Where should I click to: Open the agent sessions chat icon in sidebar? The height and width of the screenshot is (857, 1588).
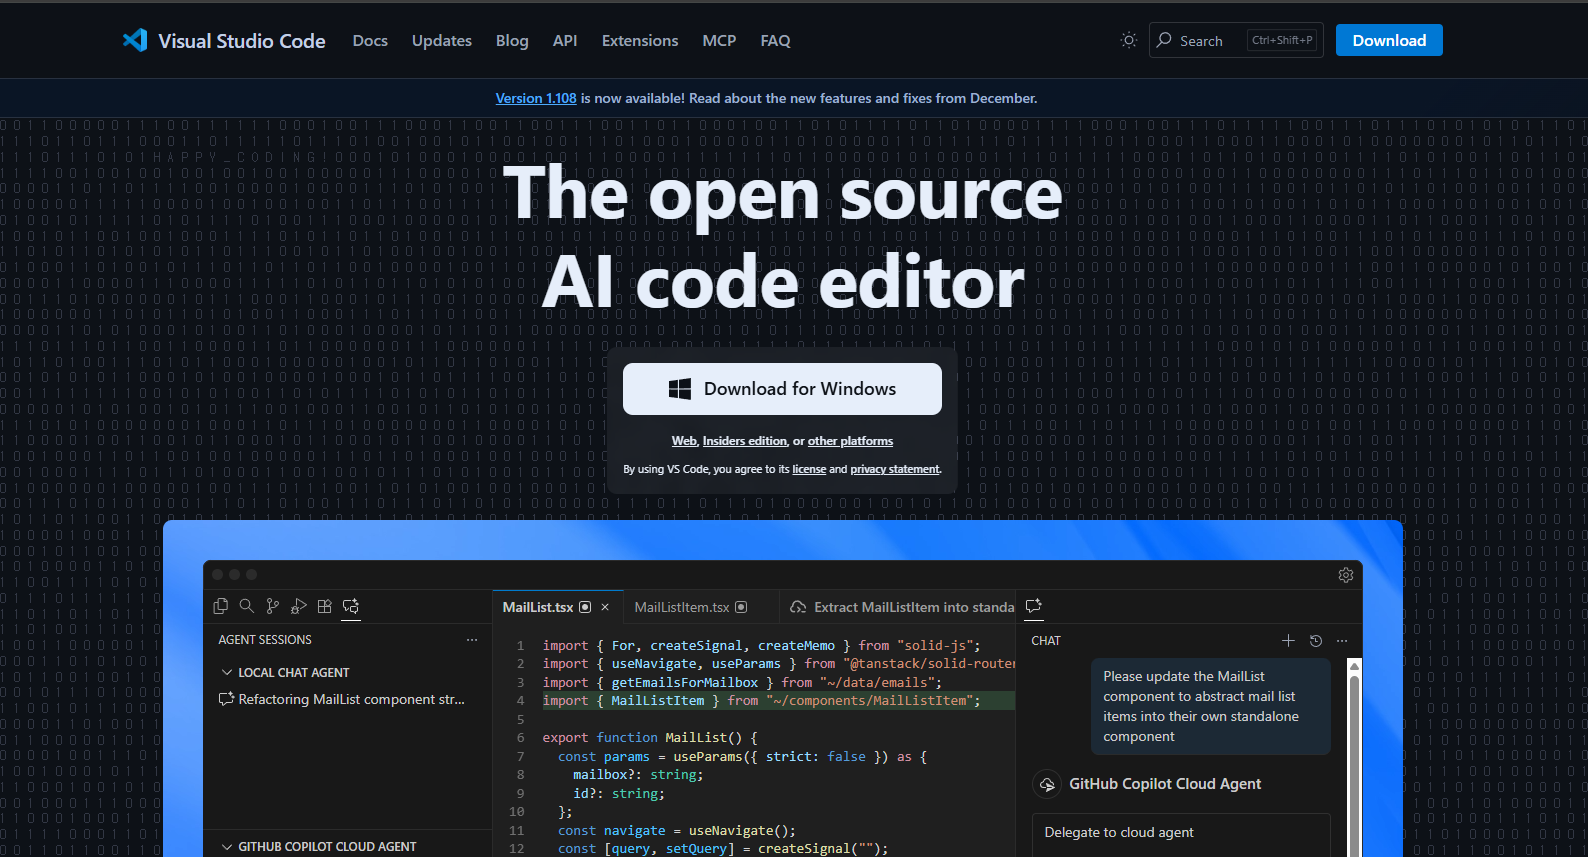pyautogui.click(x=351, y=606)
